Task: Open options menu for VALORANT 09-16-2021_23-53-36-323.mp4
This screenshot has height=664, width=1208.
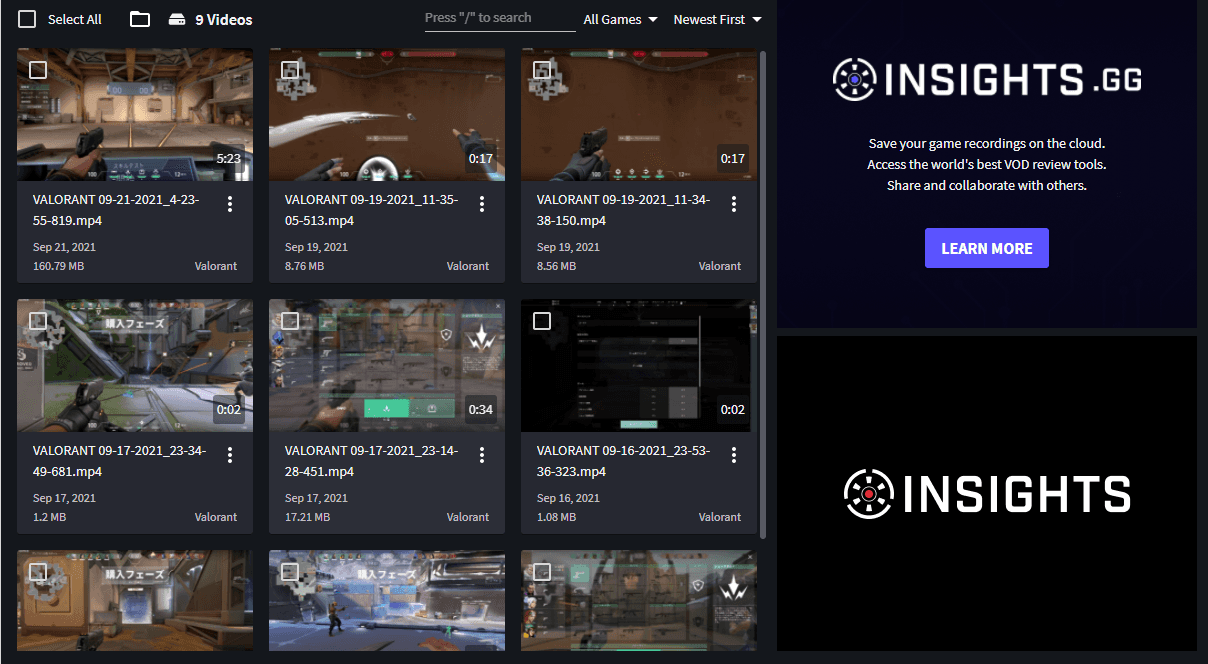Action: 734,455
